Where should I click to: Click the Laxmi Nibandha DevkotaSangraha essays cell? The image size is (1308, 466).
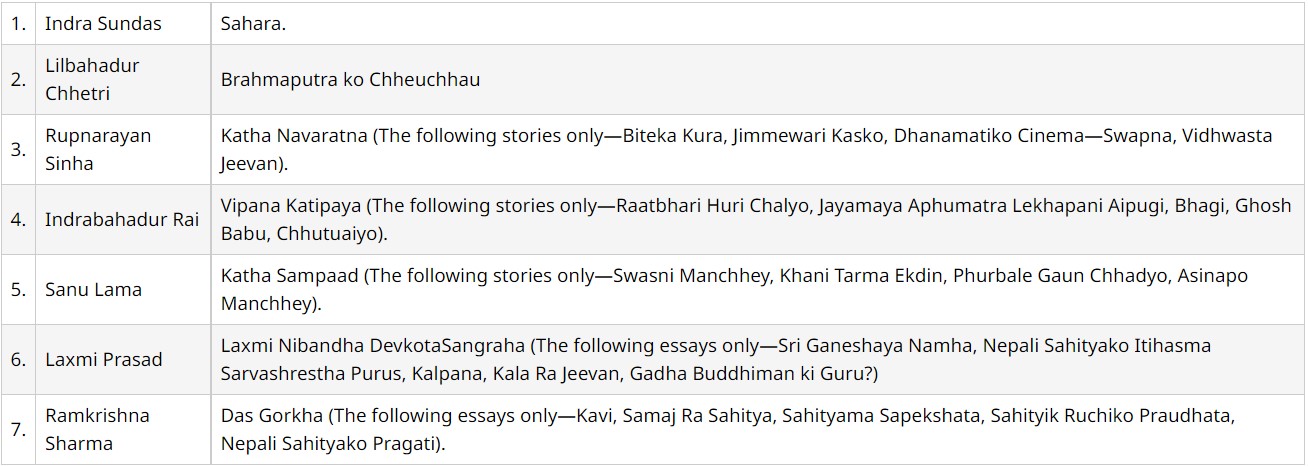click(x=716, y=359)
